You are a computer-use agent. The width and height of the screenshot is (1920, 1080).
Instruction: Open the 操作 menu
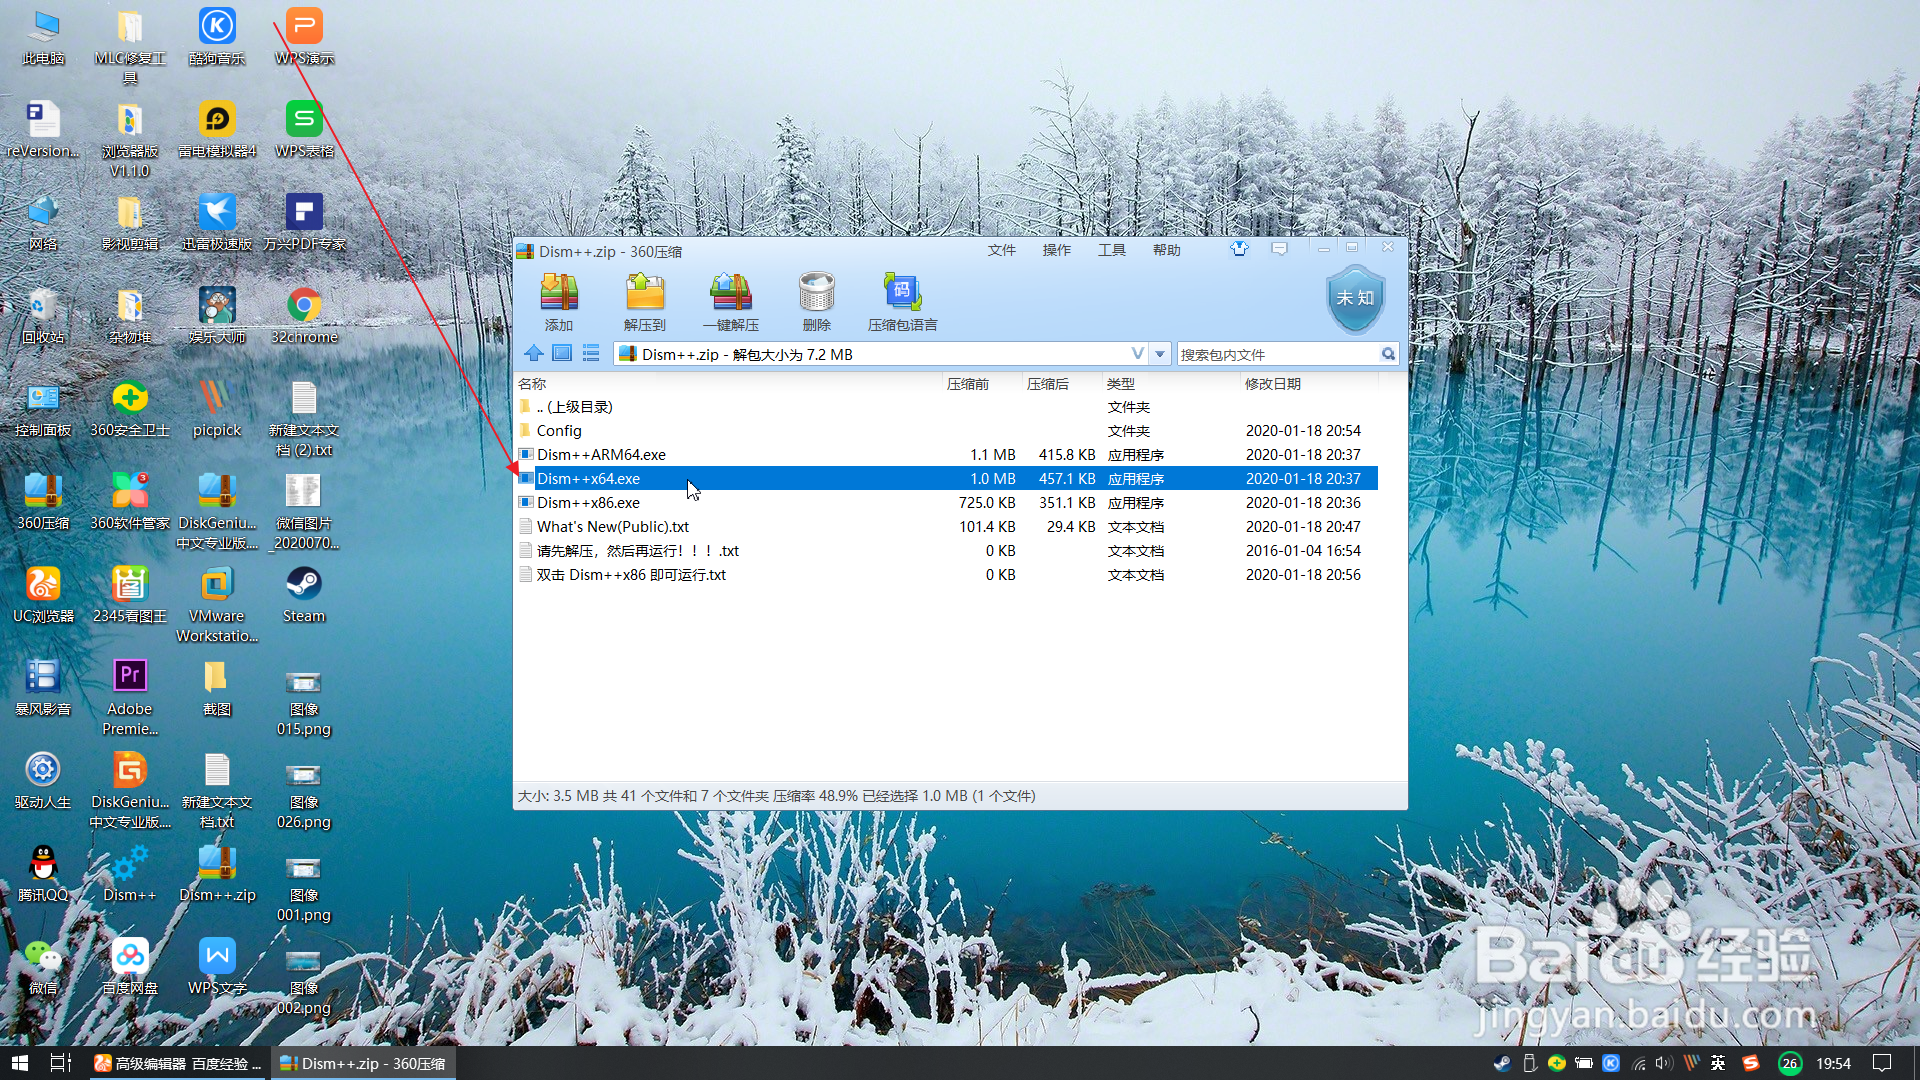[1056, 250]
